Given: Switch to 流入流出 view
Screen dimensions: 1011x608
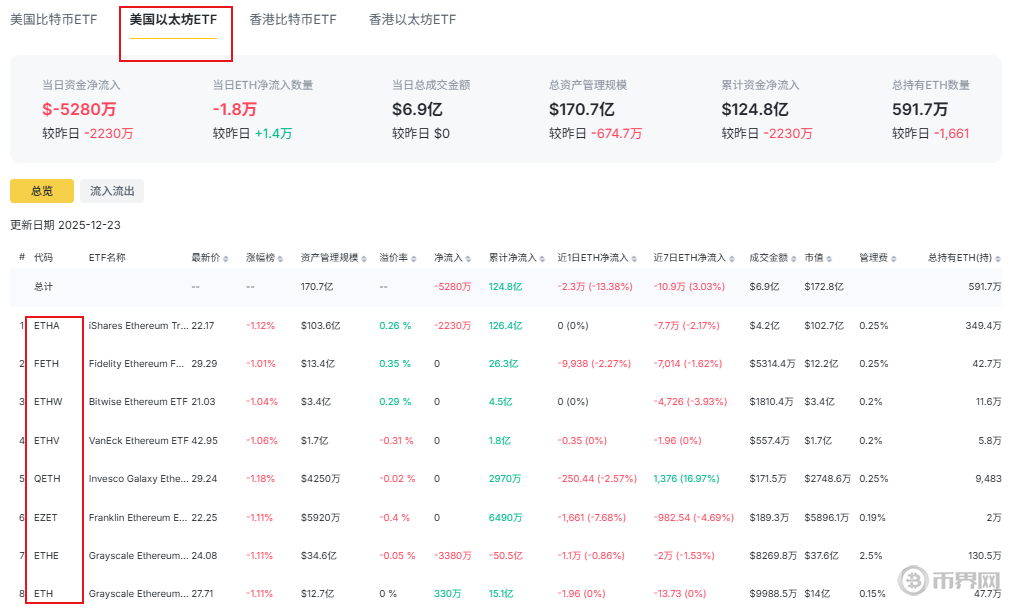Looking at the screenshot, I should tap(112, 191).
